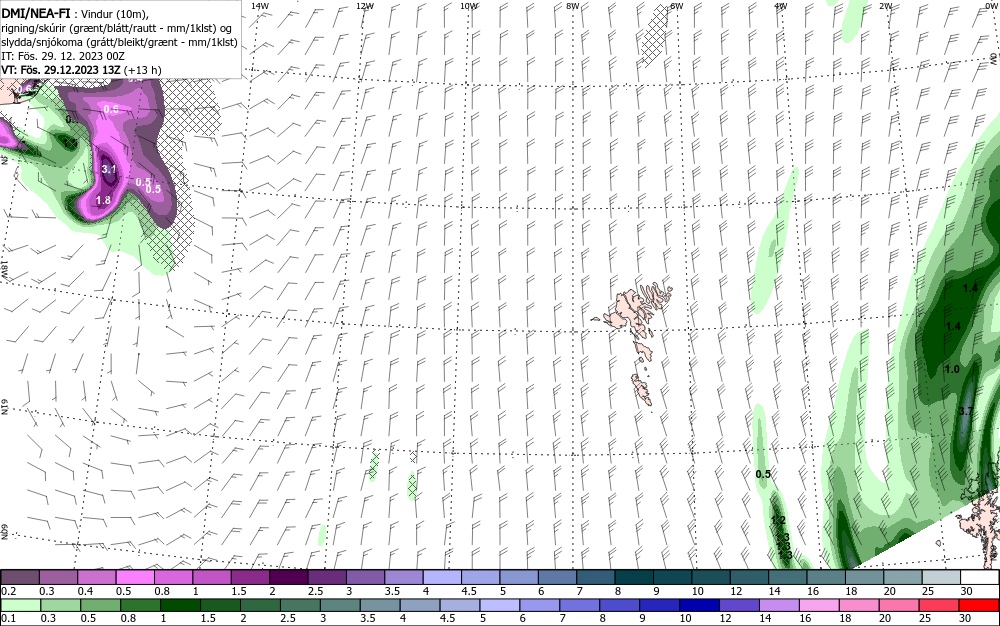Pick the red lower swatch above 30
The image size is (1000, 626).
coord(980,605)
